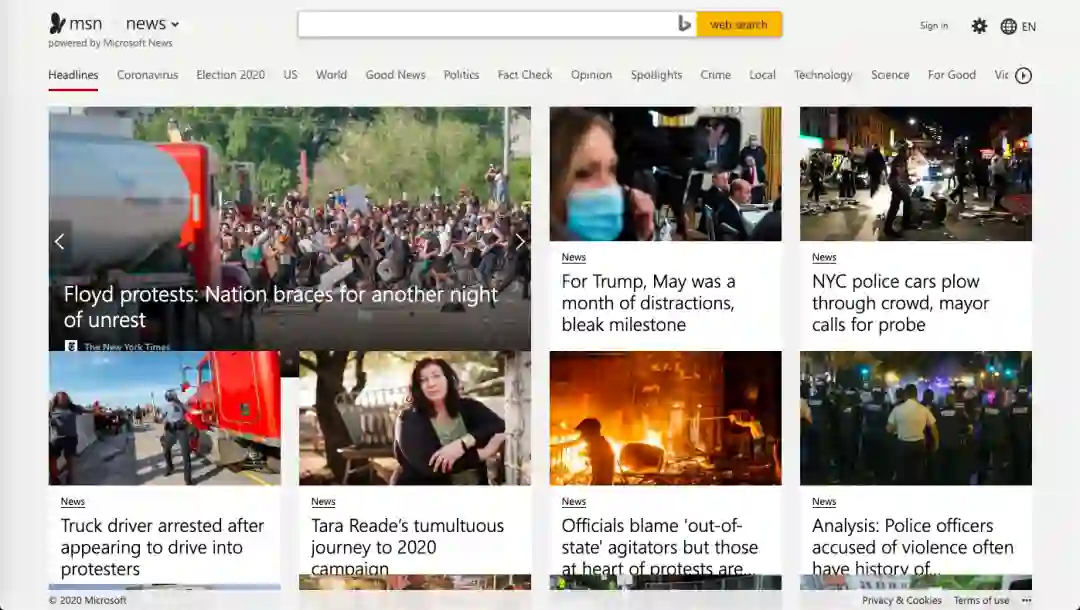Open the Tara Reade article thumbnail

(414, 418)
